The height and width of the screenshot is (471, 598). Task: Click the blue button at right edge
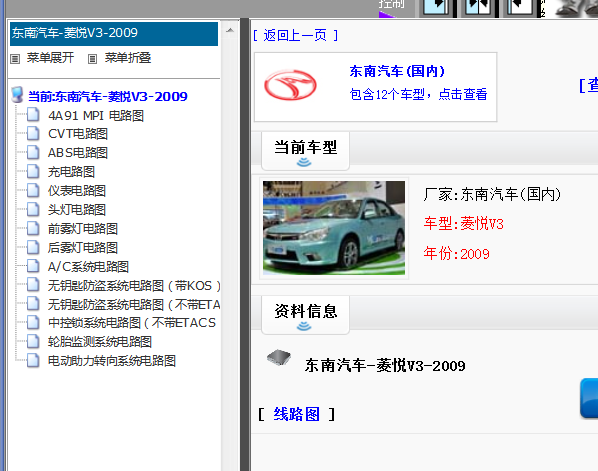589,399
